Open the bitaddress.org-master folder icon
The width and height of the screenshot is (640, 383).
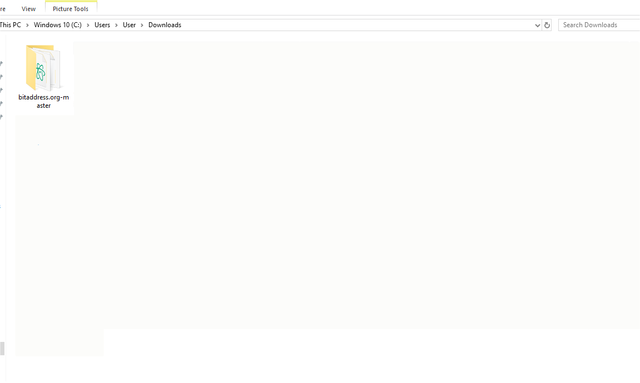click(x=43, y=68)
